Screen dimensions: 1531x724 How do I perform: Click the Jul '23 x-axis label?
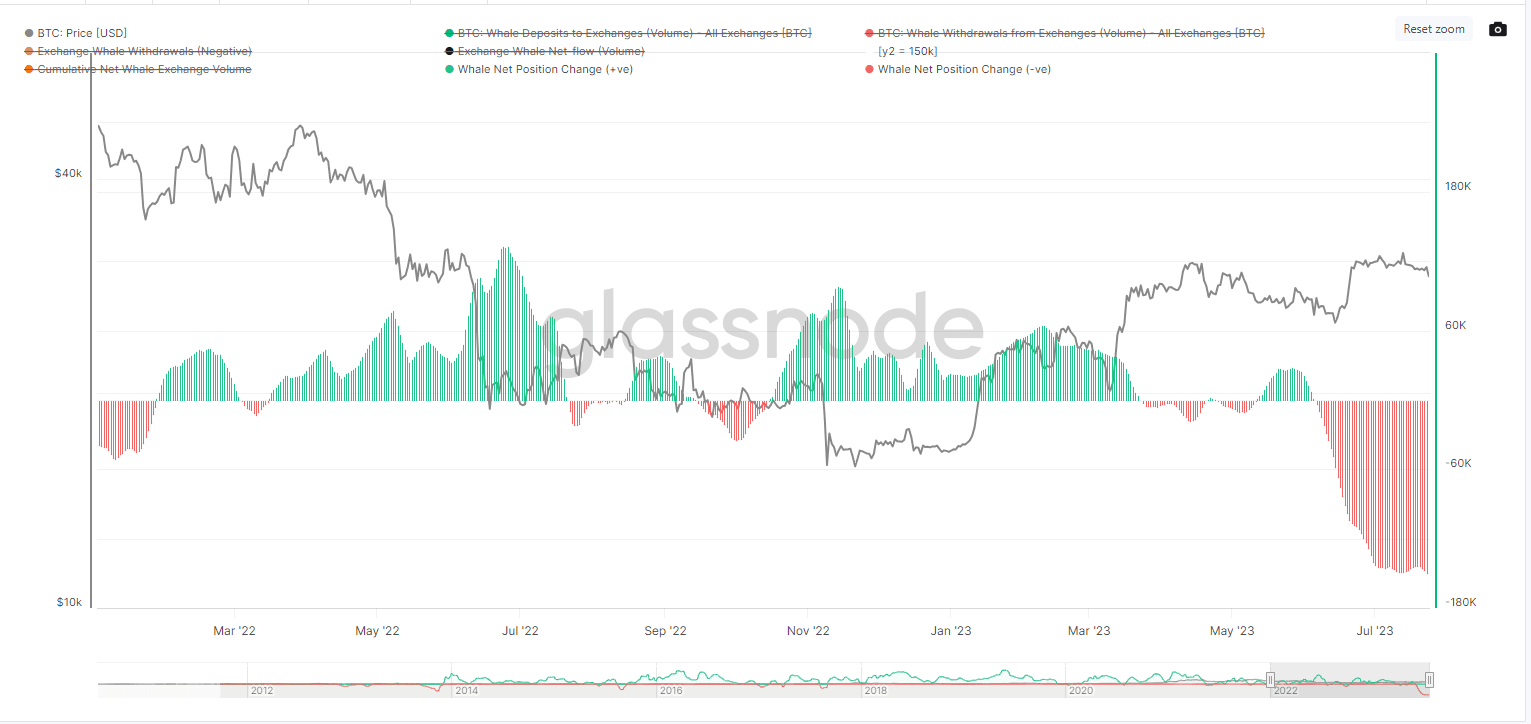click(1375, 631)
